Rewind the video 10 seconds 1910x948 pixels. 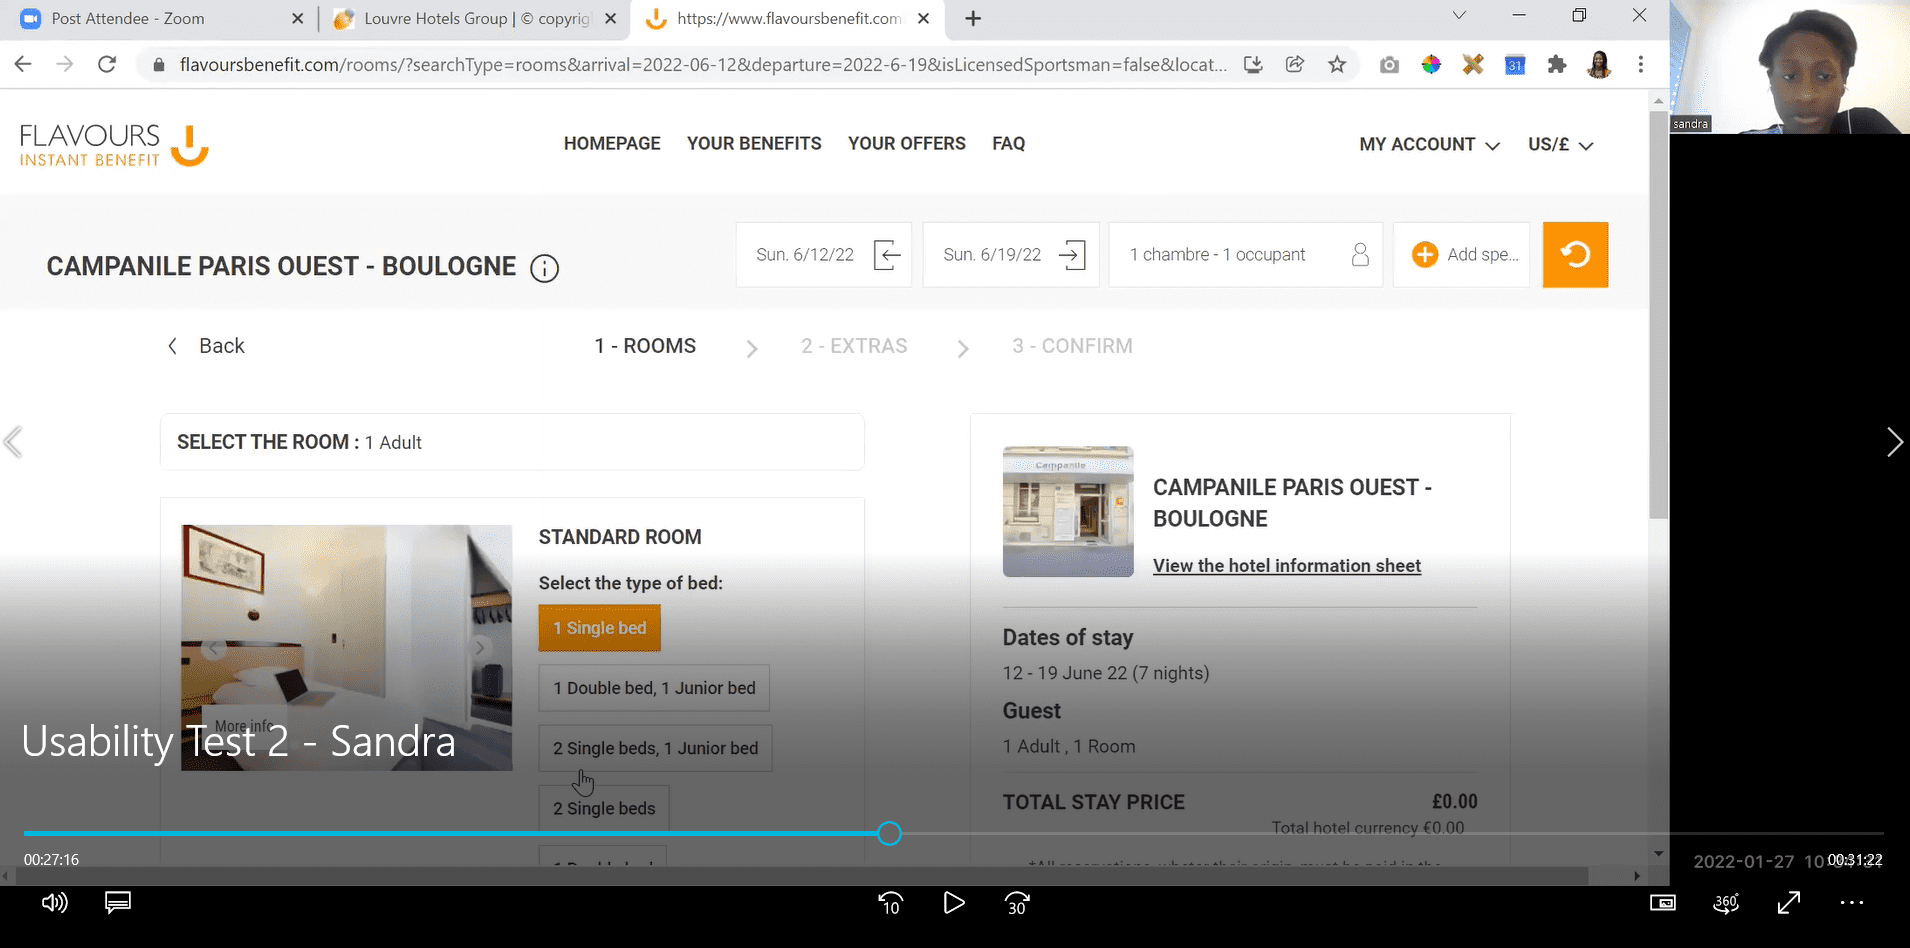coord(890,904)
